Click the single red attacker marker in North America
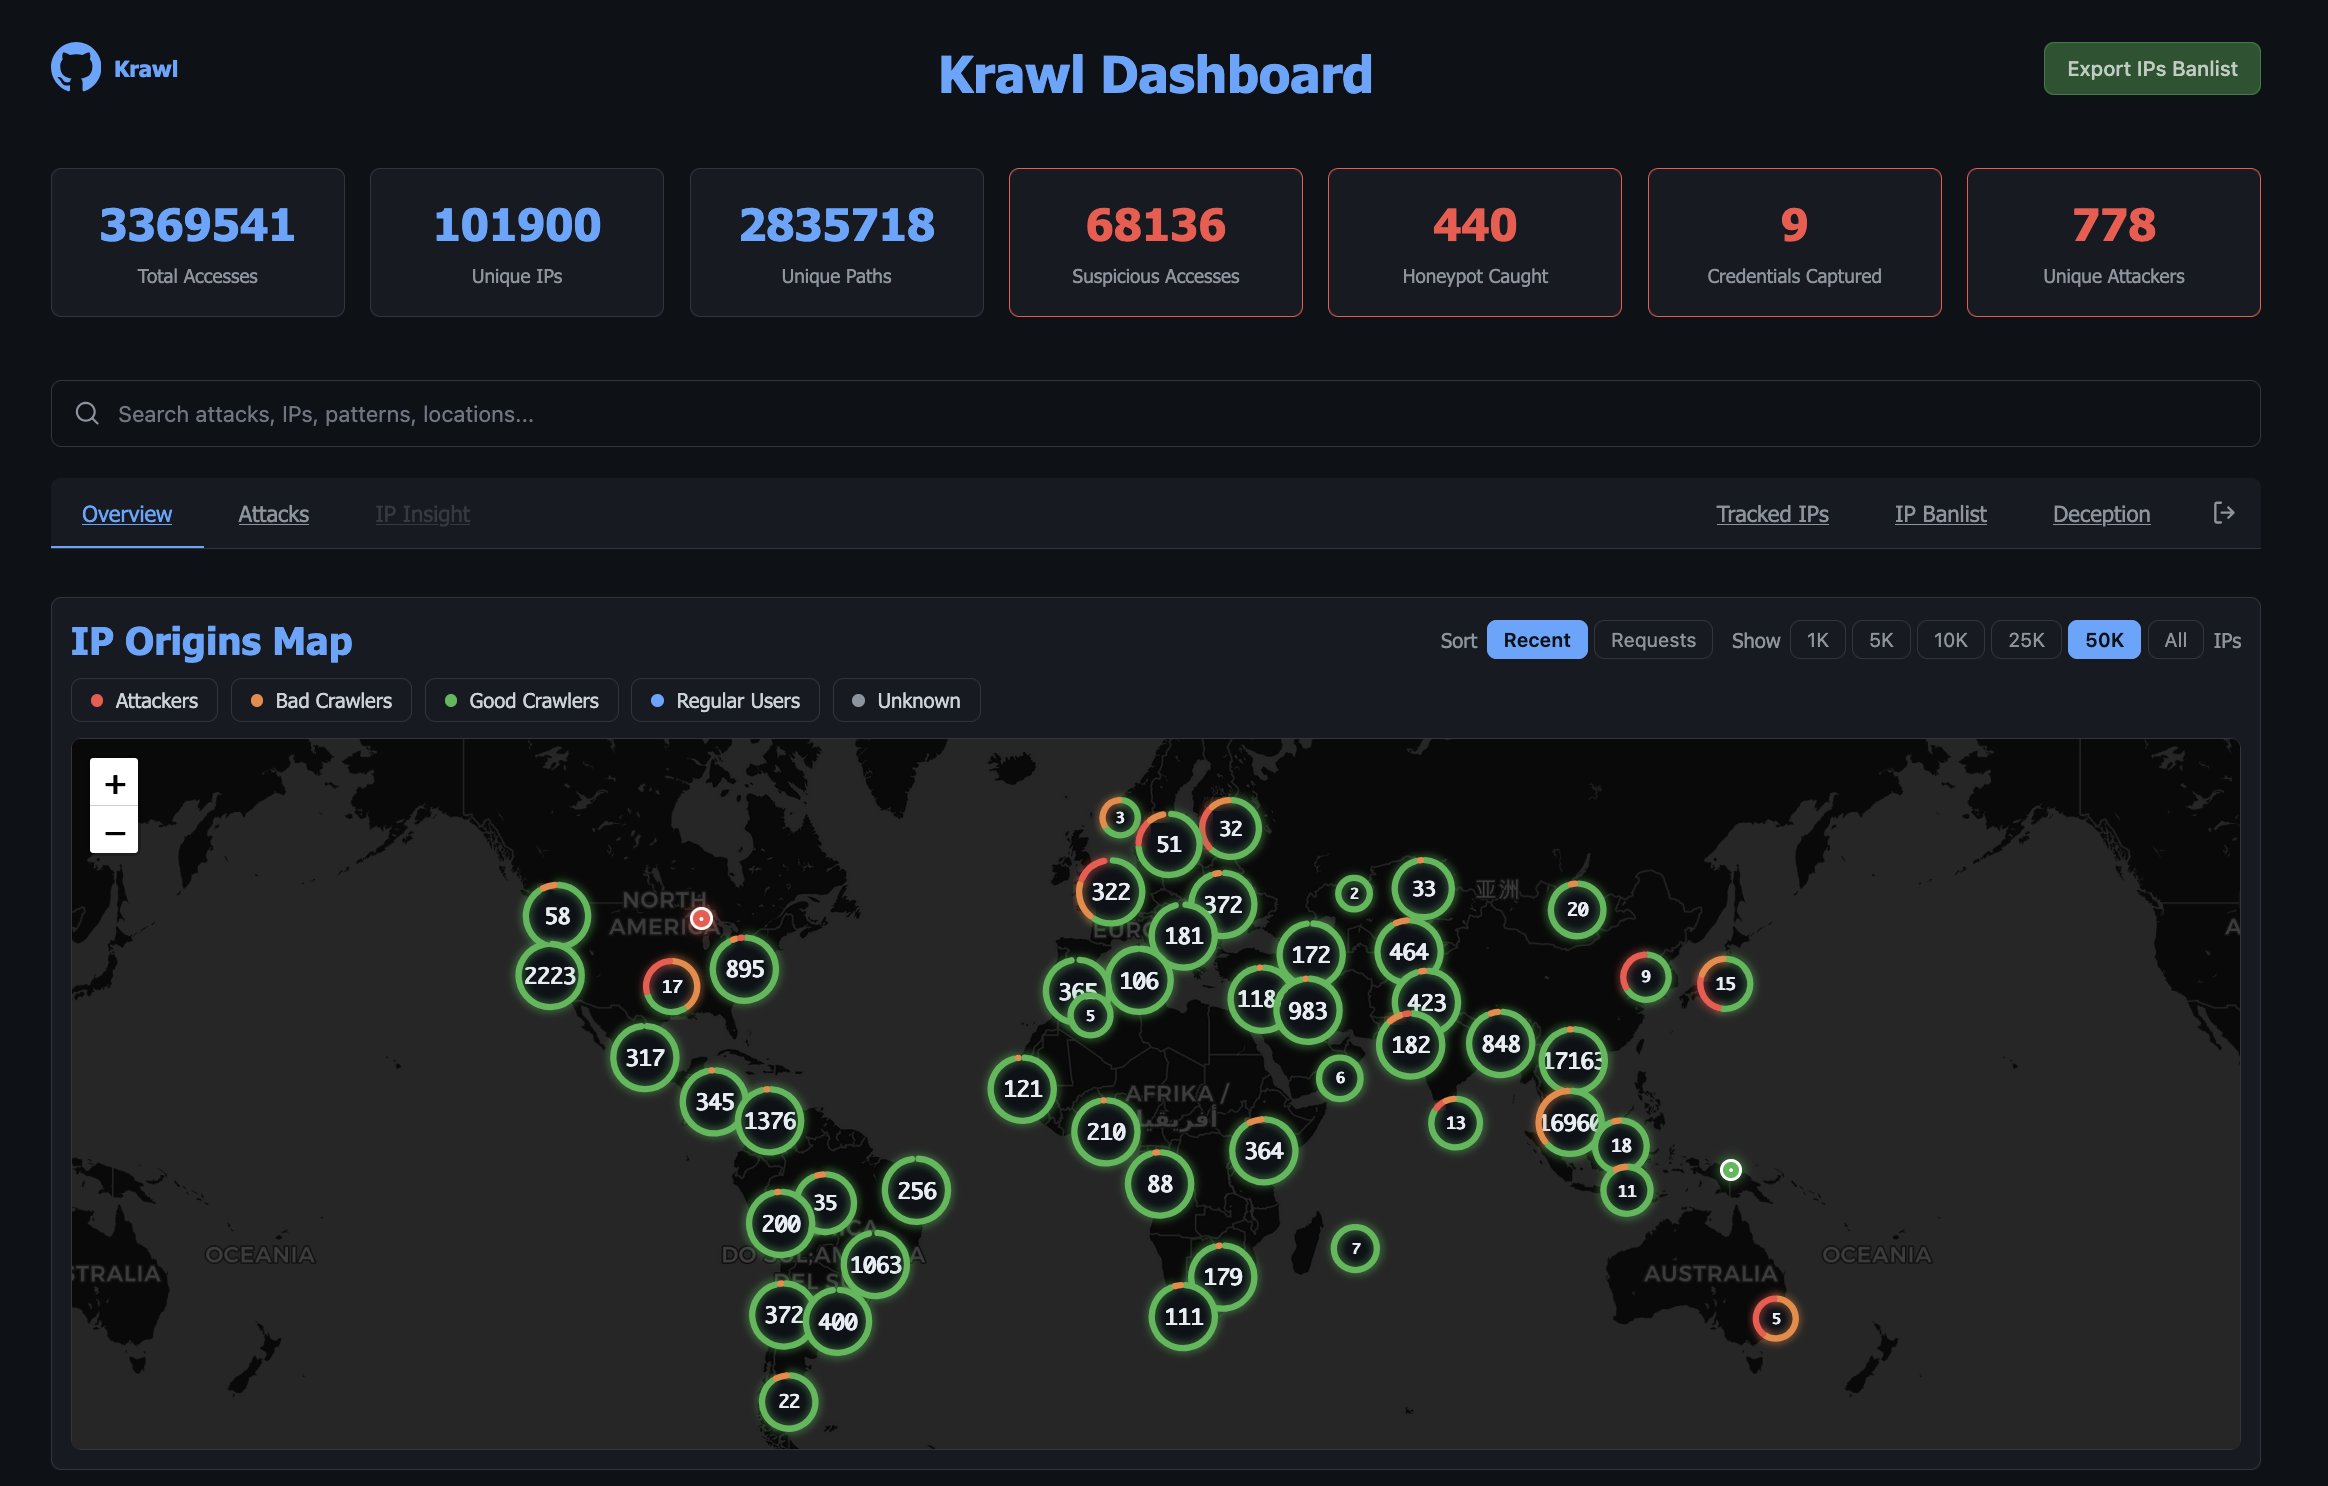 [701, 918]
